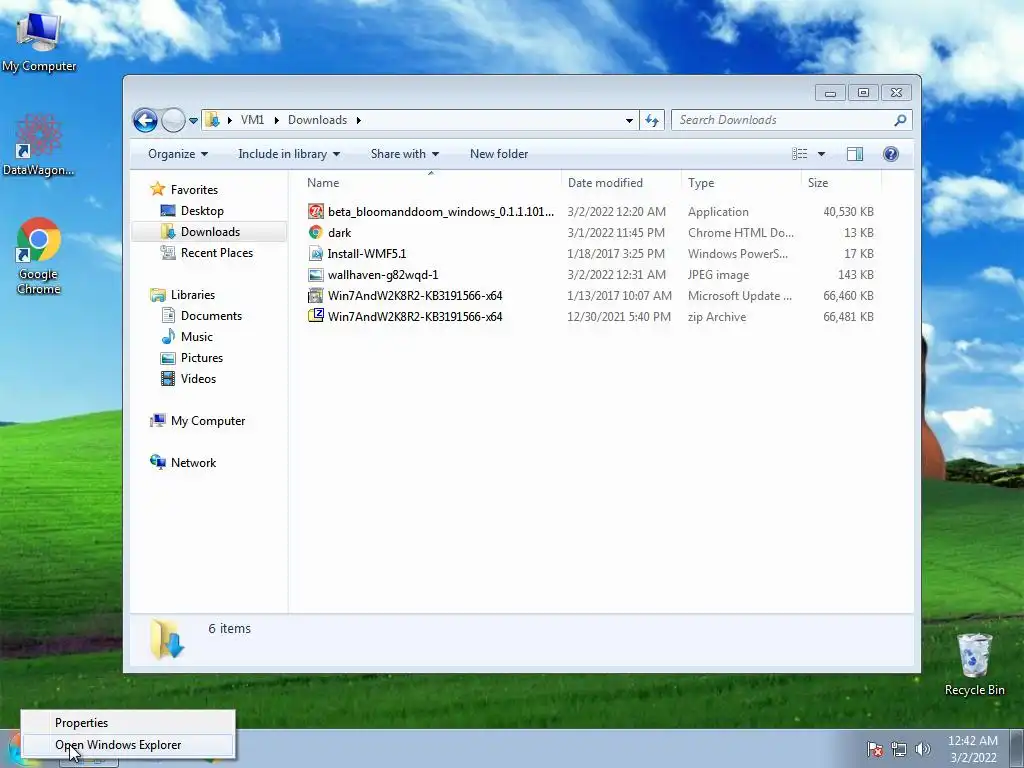Select the Recycle Bin desktop icon
Viewport: 1024px width, 768px height.
[974, 664]
